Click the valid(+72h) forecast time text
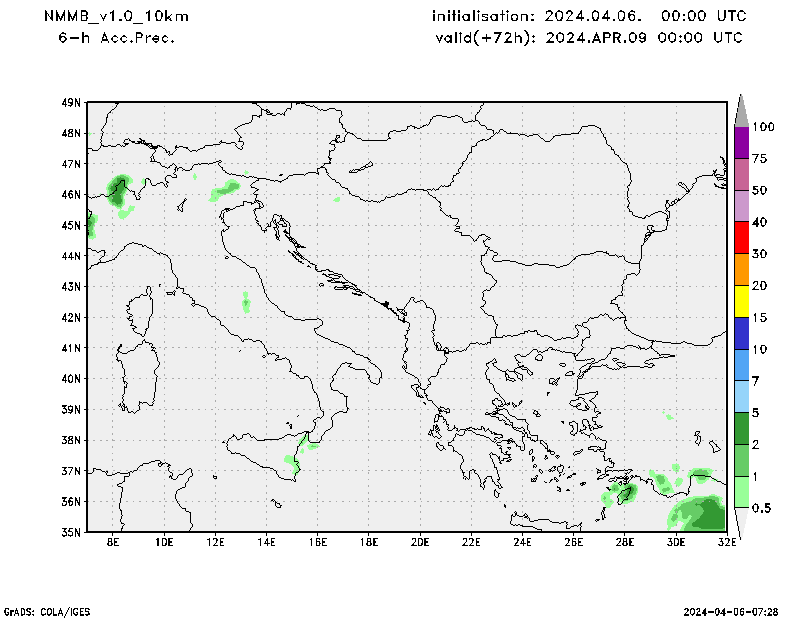The width and height of the screenshot is (800, 618). 588,37
